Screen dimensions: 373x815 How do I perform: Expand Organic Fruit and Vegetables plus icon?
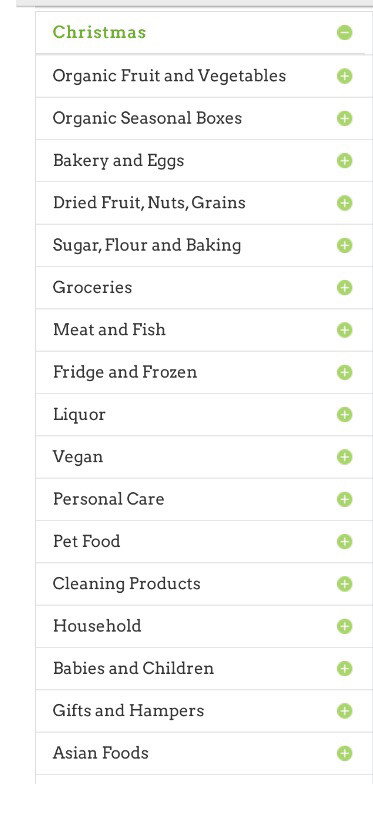[x=344, y=76]
